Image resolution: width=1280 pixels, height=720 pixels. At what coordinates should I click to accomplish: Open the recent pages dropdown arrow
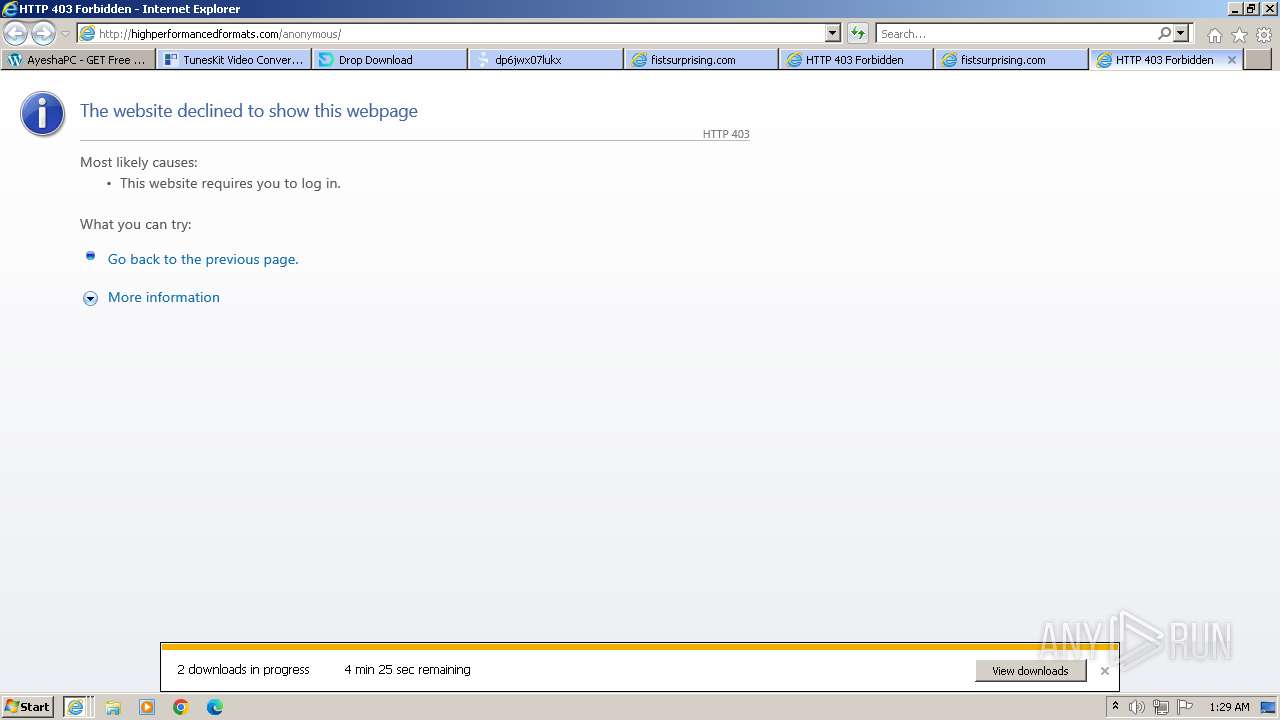(x=65, y=34)
